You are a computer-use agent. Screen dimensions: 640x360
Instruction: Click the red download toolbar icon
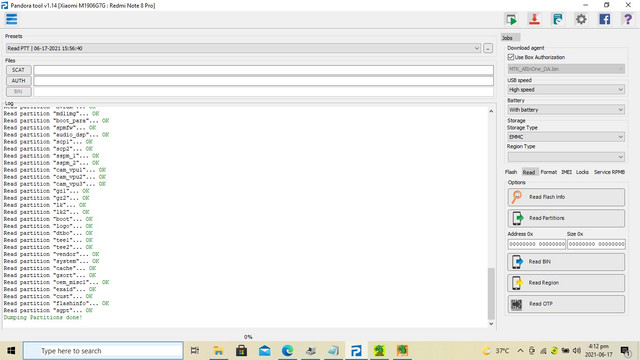pyautogui.click(x=534, y=19)
